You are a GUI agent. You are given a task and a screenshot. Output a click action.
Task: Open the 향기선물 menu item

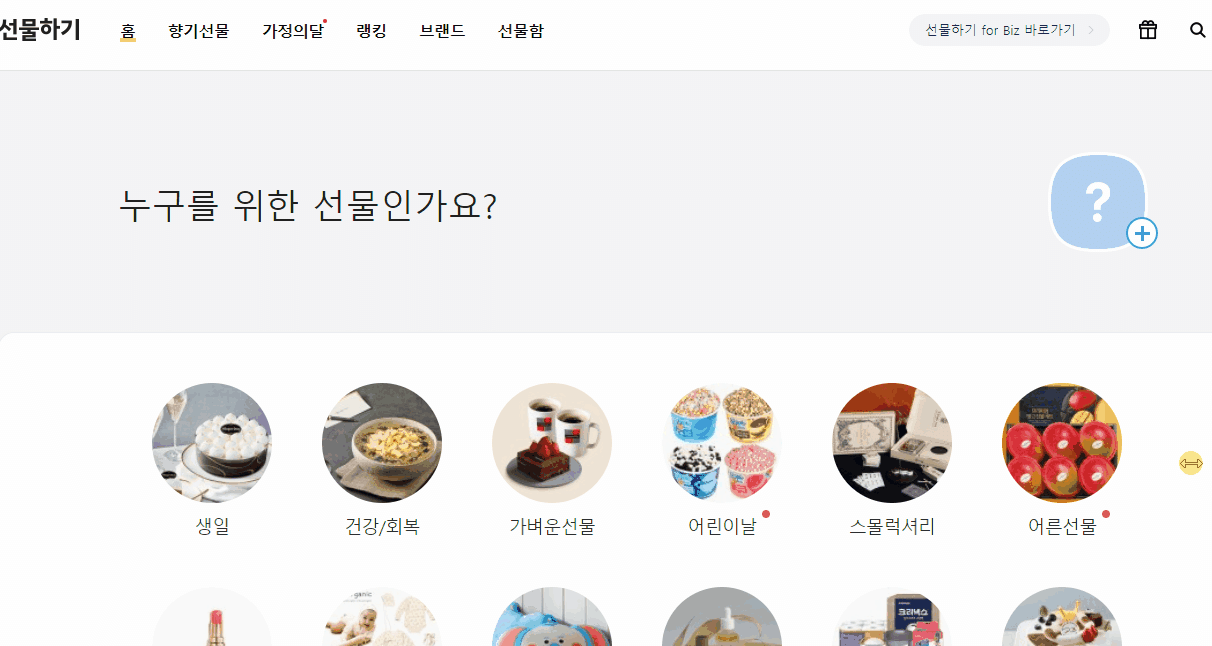pos(199,31)
